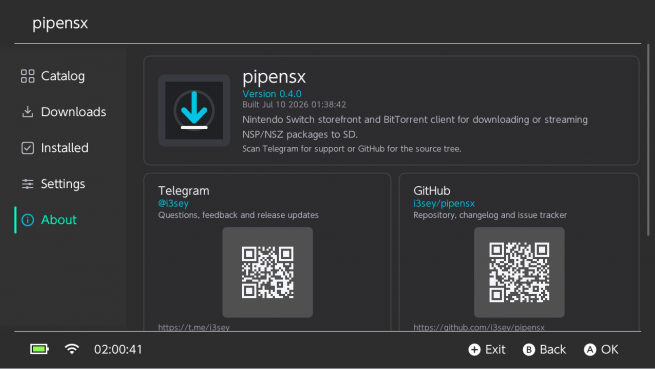
Task: Click 'Scan Telegram for support' hint line
Action: click(352, 149)
